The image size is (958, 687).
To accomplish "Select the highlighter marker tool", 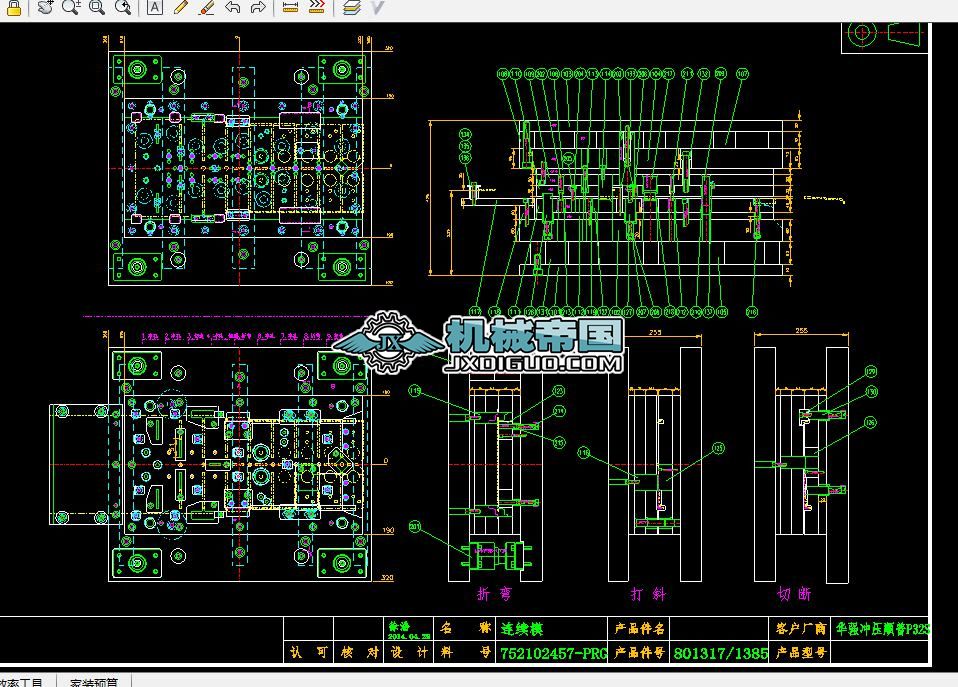I will (207, 7).
